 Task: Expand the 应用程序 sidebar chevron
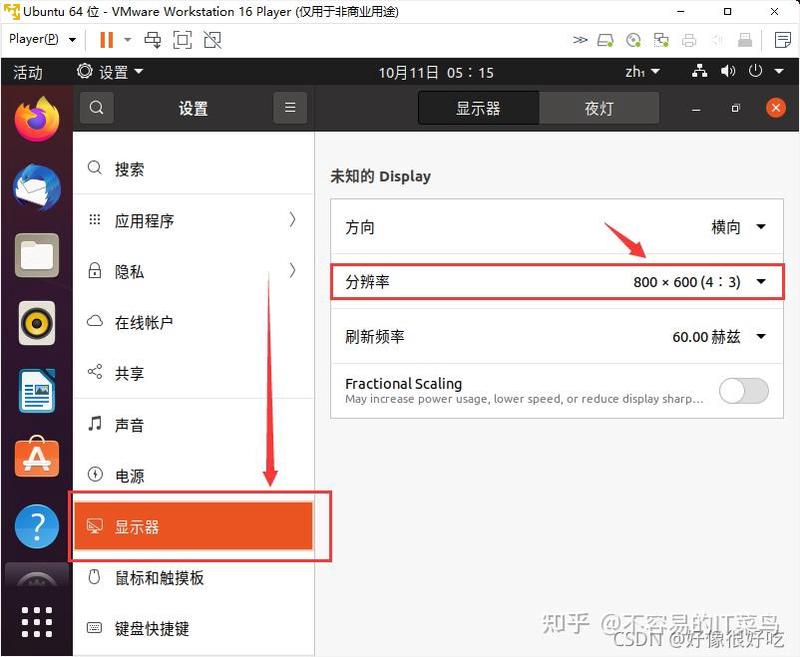(292, 220)
